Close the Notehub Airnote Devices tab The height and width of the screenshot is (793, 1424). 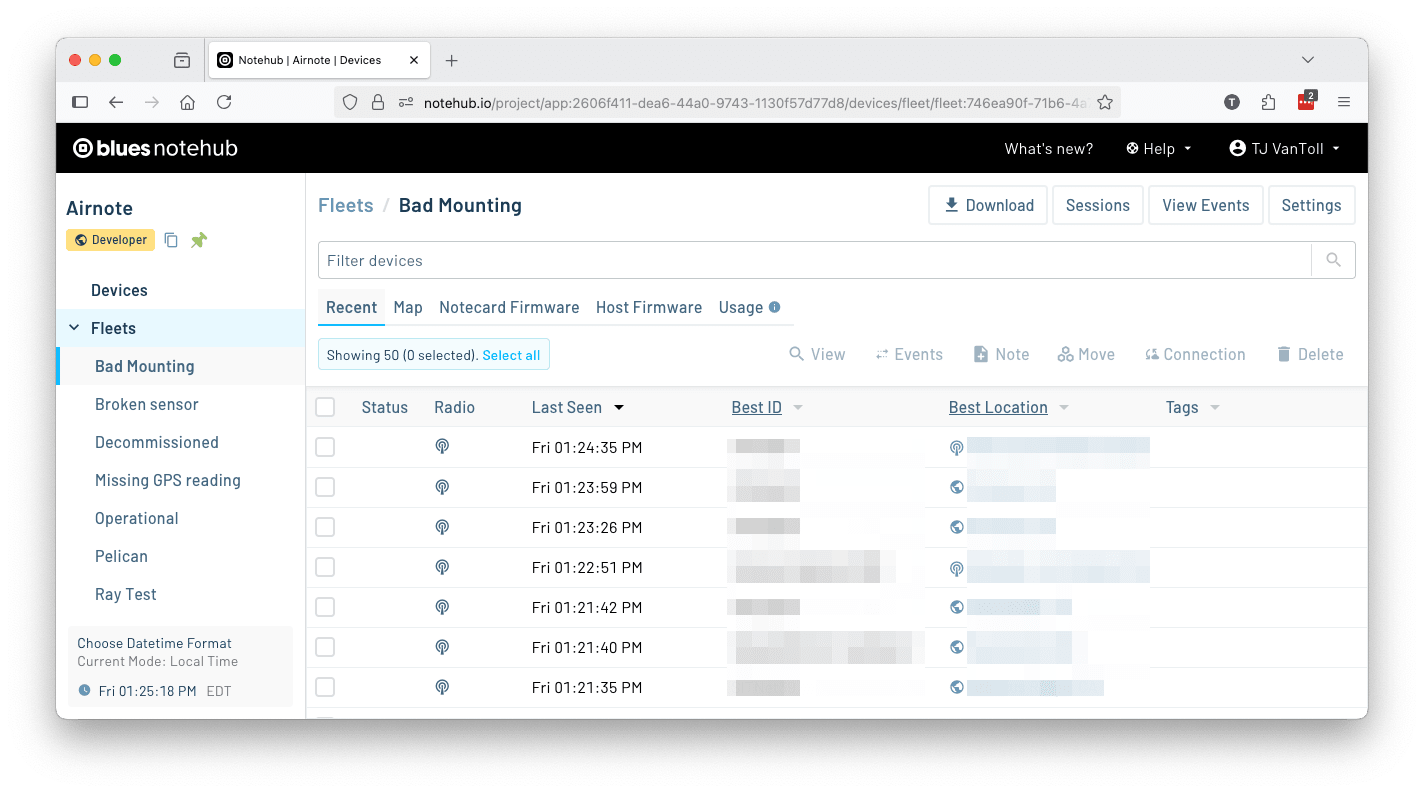pos(414,60)
